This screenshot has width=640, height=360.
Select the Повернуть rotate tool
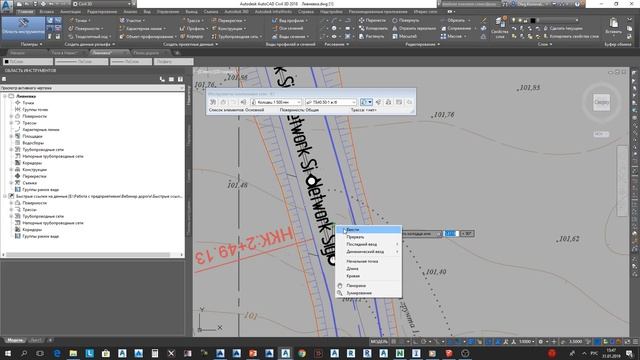click(406, 20)
